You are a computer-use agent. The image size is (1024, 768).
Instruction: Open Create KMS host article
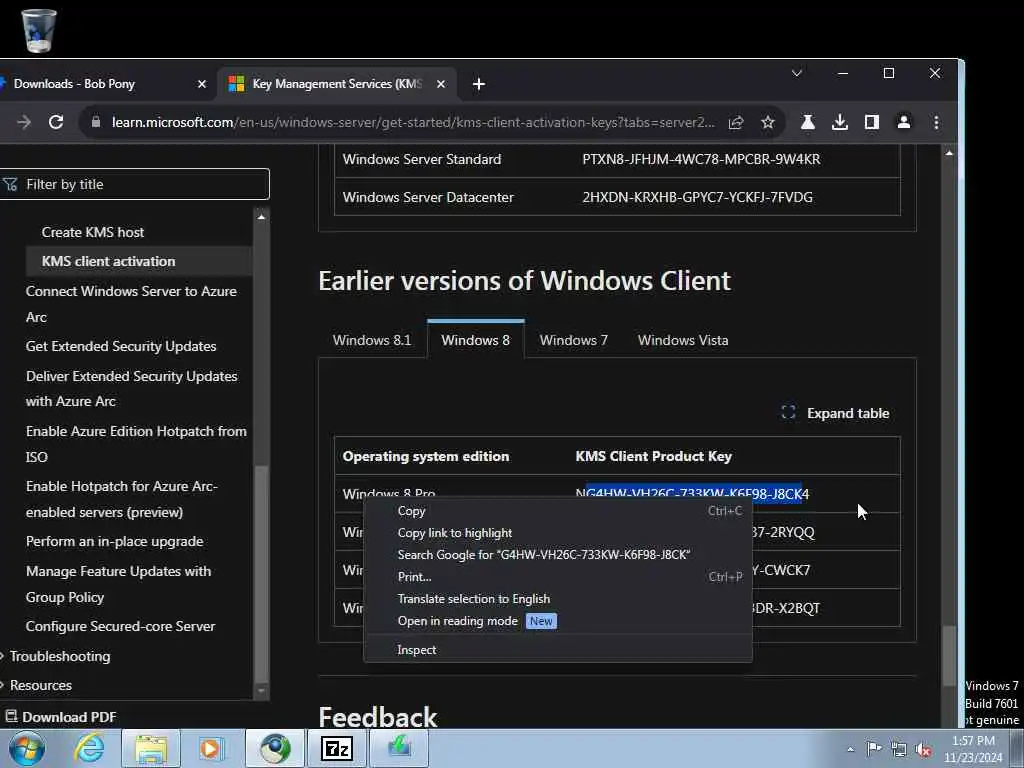click(x=93, y=232)
